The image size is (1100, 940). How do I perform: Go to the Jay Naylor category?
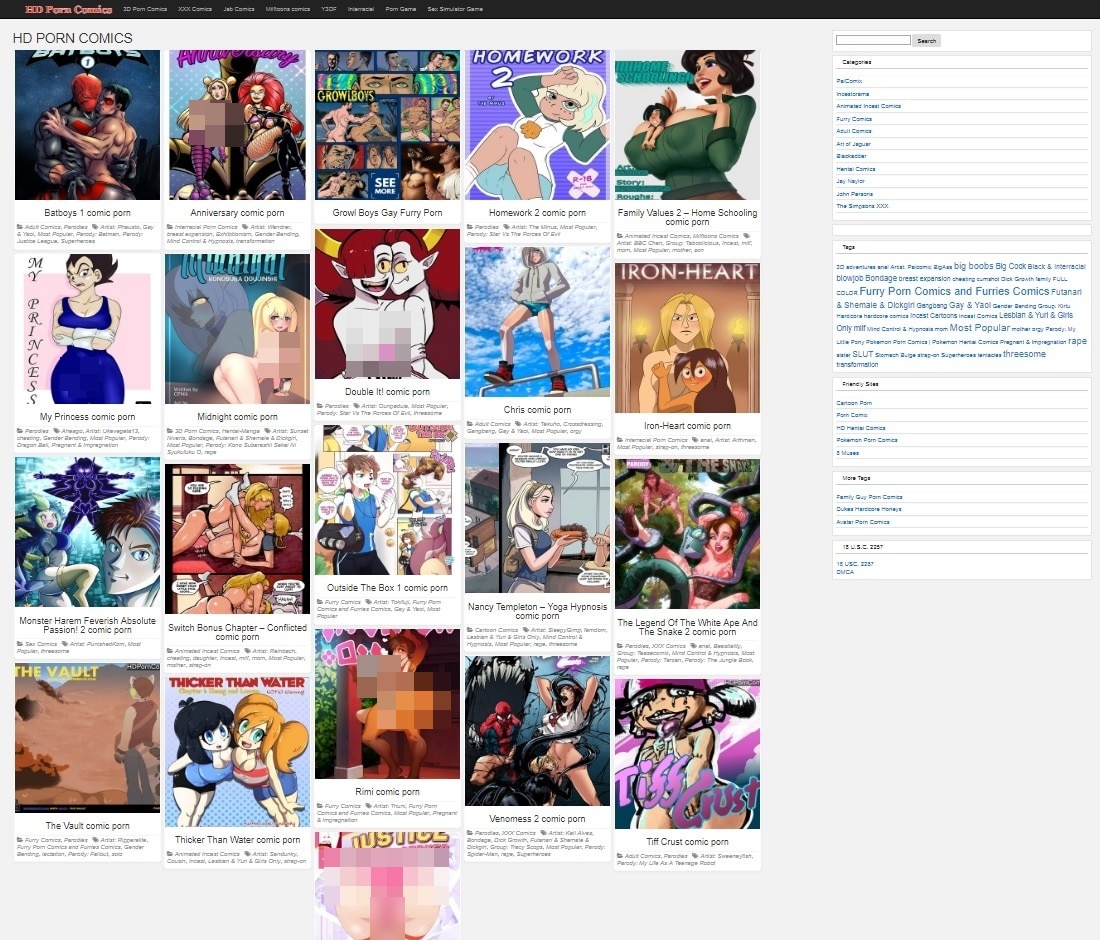[851, 181]
